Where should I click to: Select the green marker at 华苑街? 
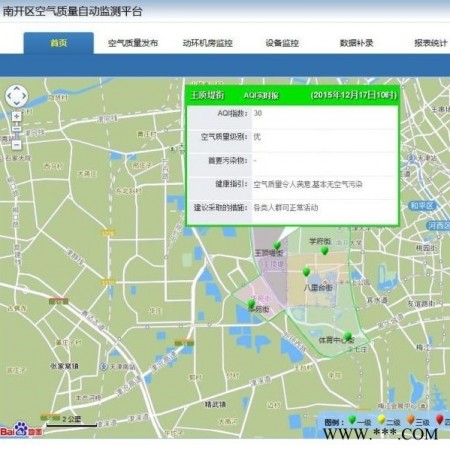point(251,304)
